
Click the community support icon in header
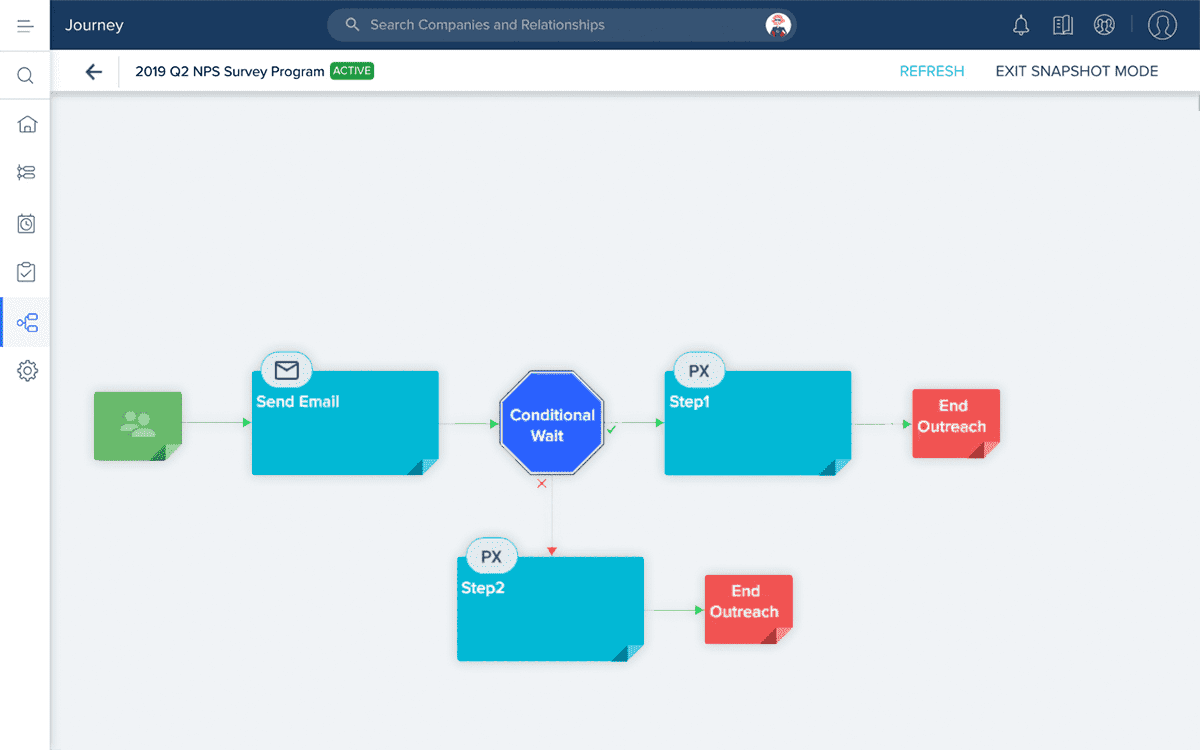point(1104,26)
